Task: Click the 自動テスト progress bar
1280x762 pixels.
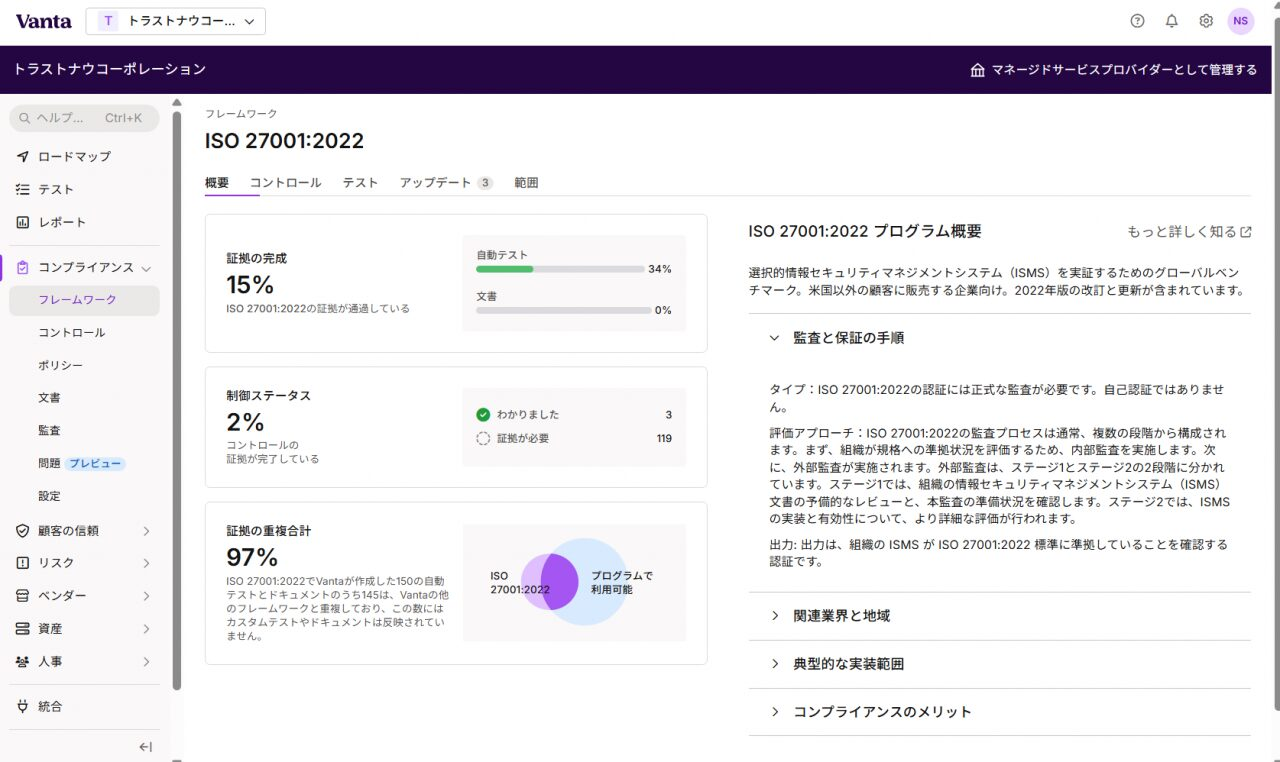Action: tap(560, 269)
